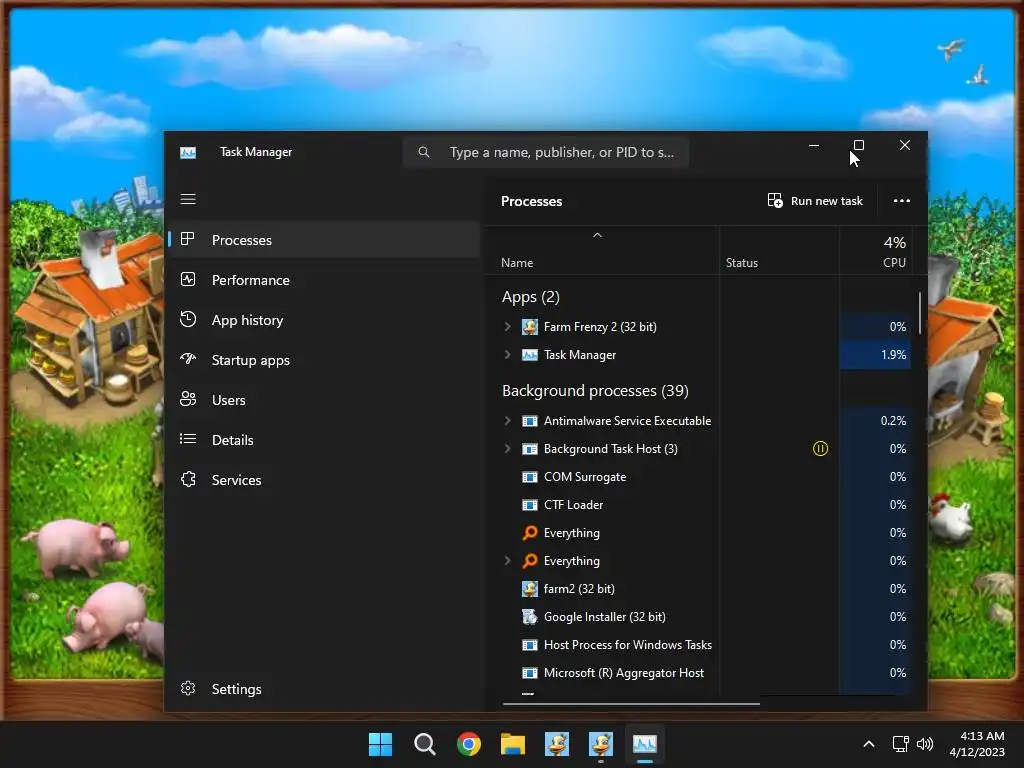Viewport: 1024px width, 768px height.
Task: Click Run new task button
Action: tap(815, 200)
